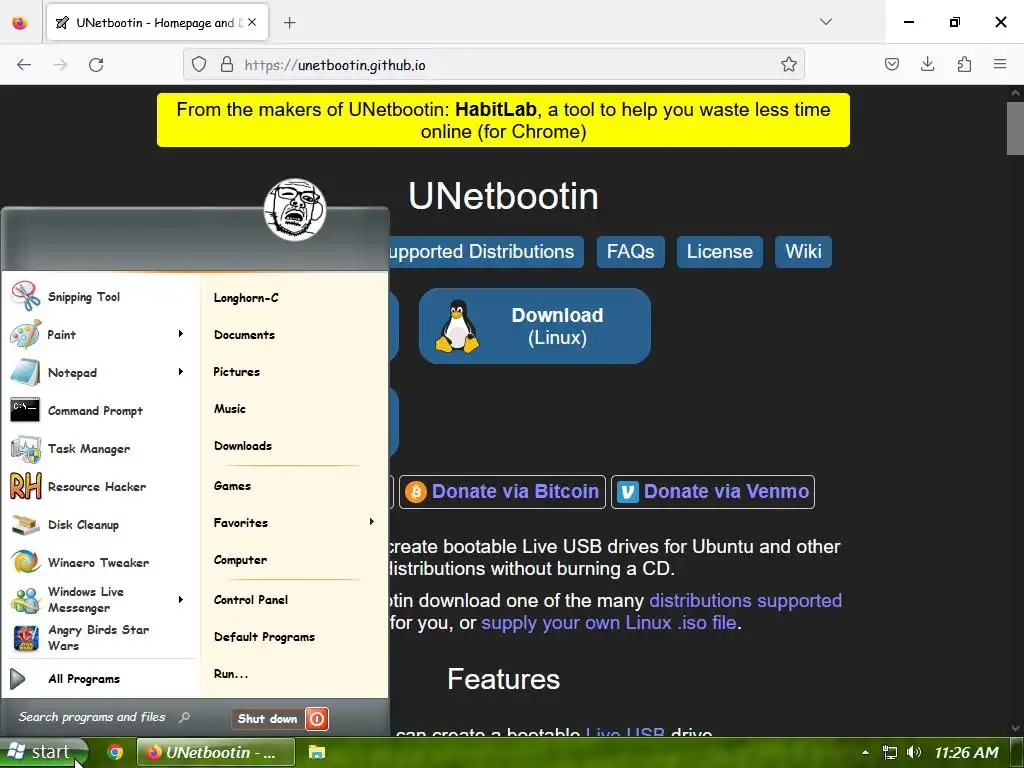The height and width of the screenshot is (768, 1024).
Task: Open the Firefox application hamburger menu
Action: tap(1000, 64)
